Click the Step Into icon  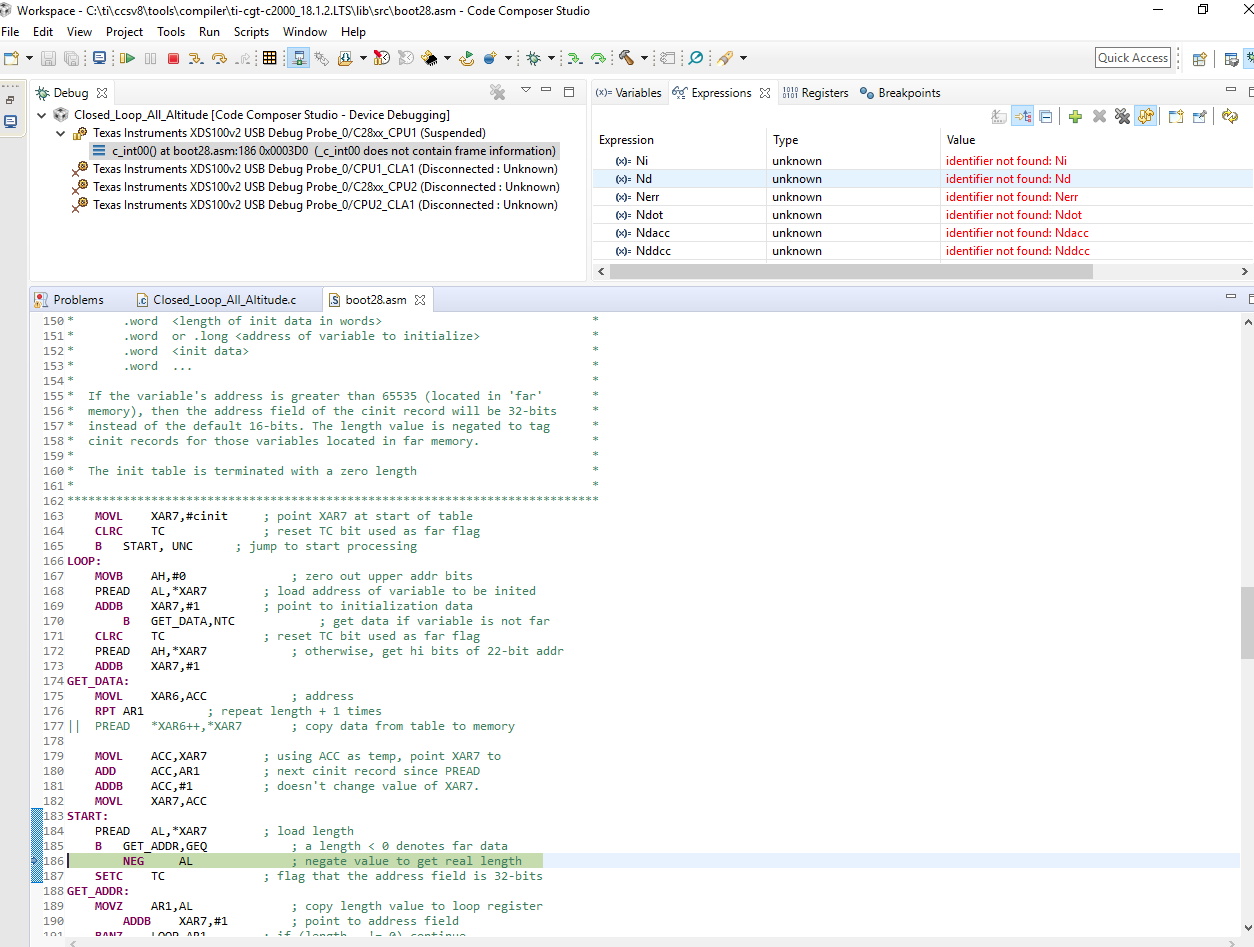click(195, 59)
